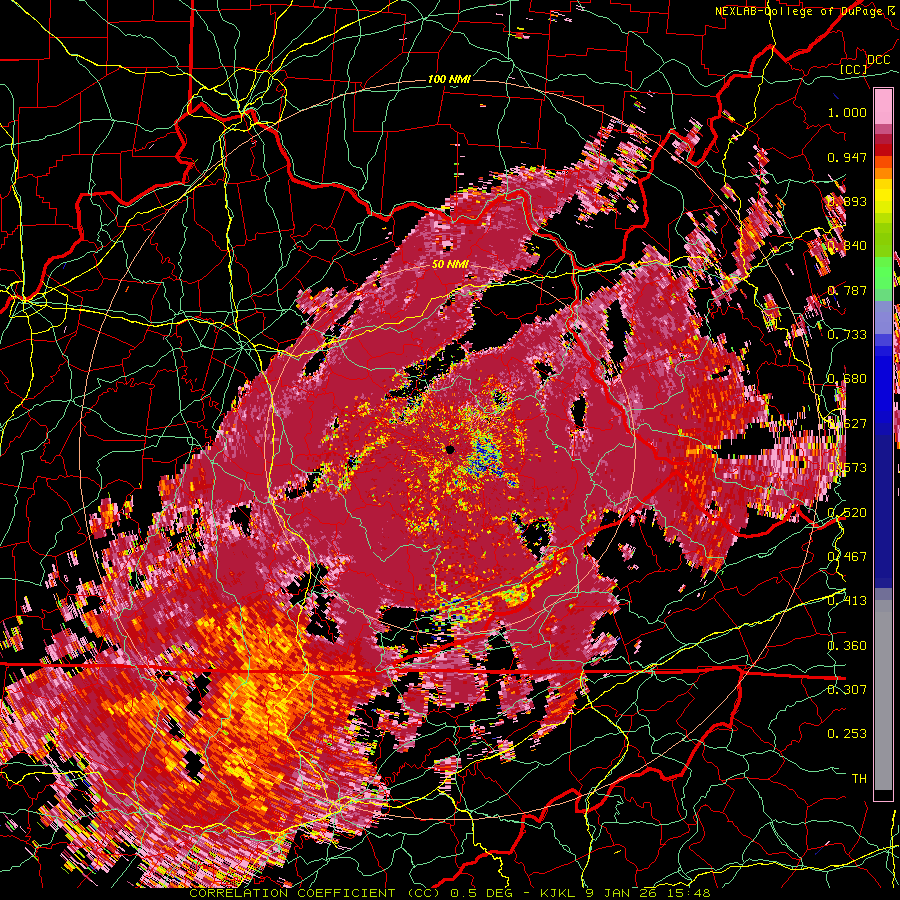The image size is (900, 900).
Task: Click the "DCC" label above the color scale
Action: tap(878, 60)
